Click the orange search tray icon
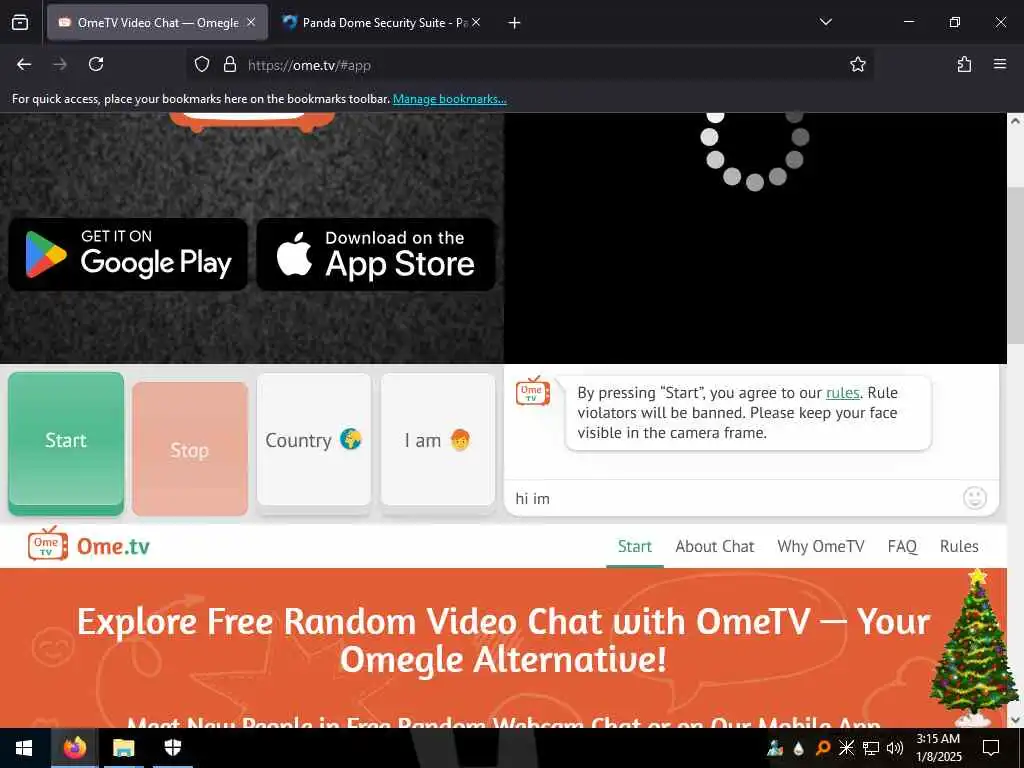This screenshot has width=1024, height=768. (823, 748)
